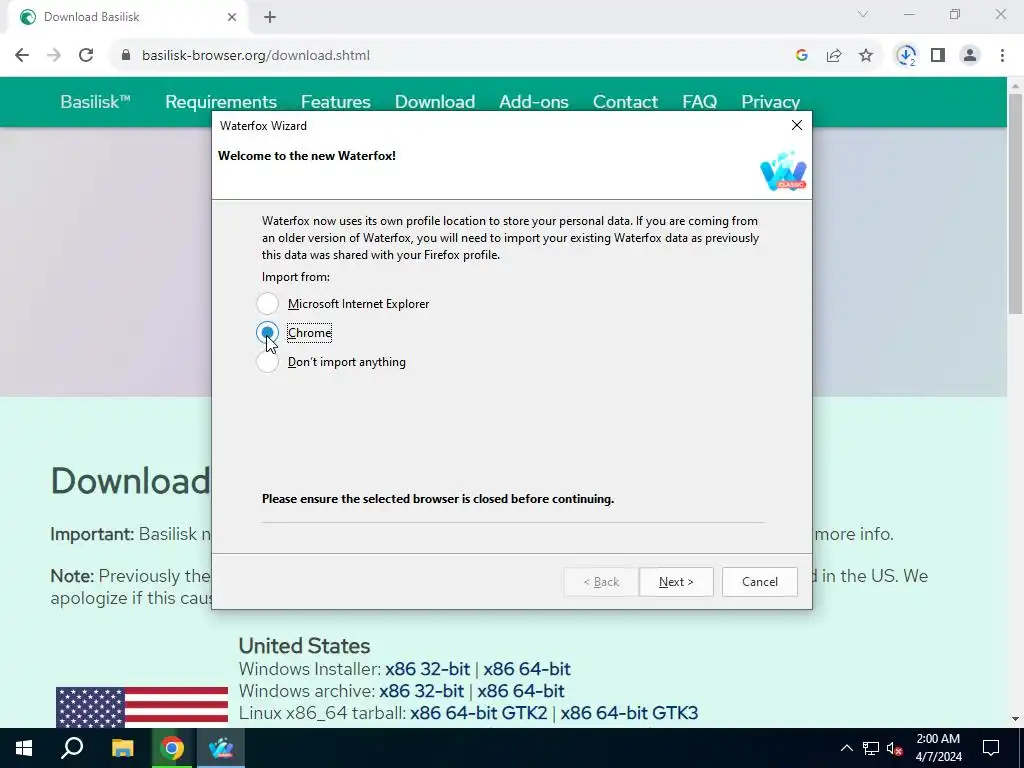
Task: Open the Features page
Action: 336,102
